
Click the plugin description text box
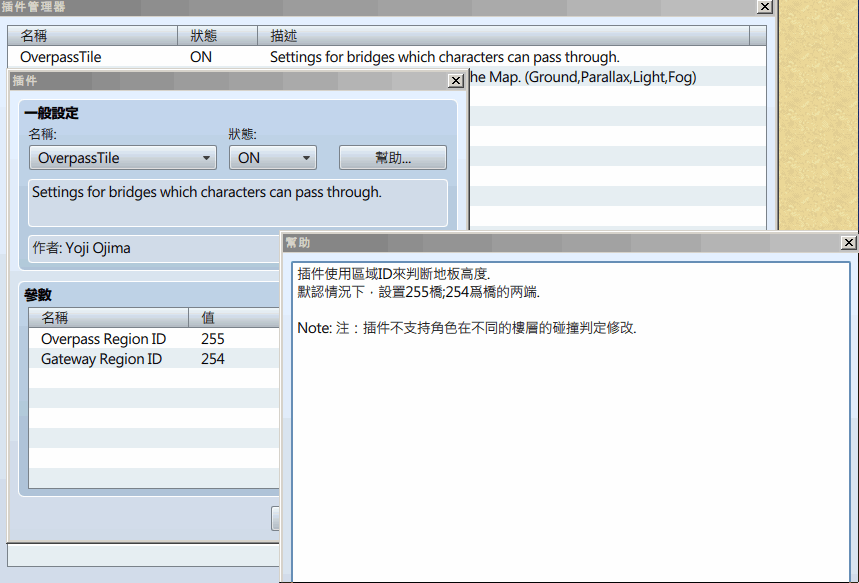pos(238,203)
